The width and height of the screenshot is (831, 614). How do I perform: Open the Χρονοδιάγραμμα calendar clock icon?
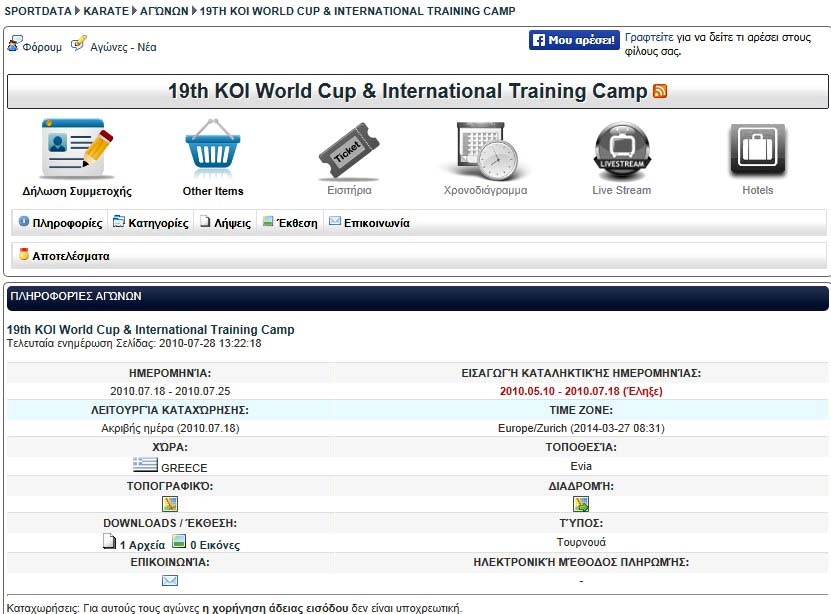tap(485, 150)
